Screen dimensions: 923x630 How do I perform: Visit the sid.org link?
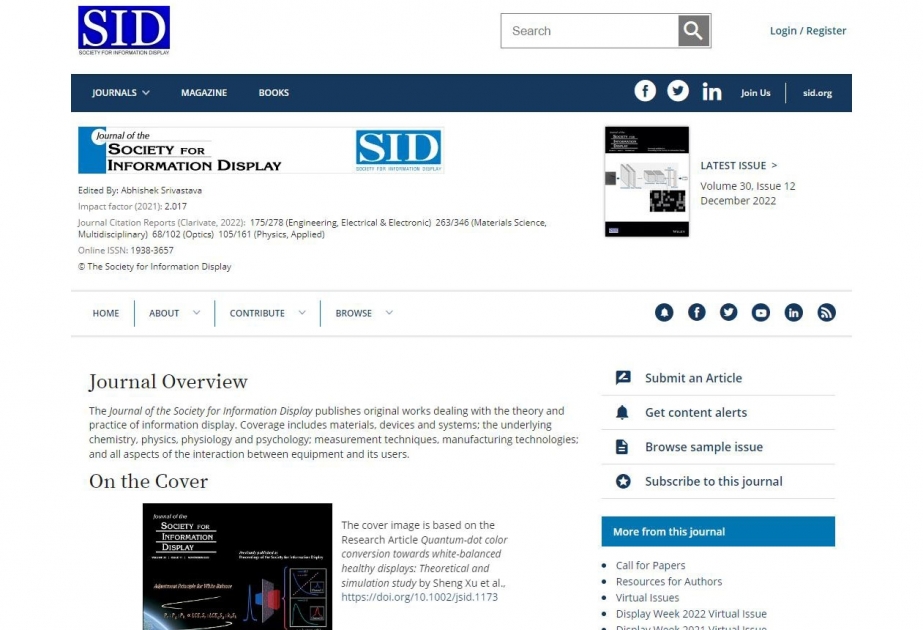(x=818, y=92)
